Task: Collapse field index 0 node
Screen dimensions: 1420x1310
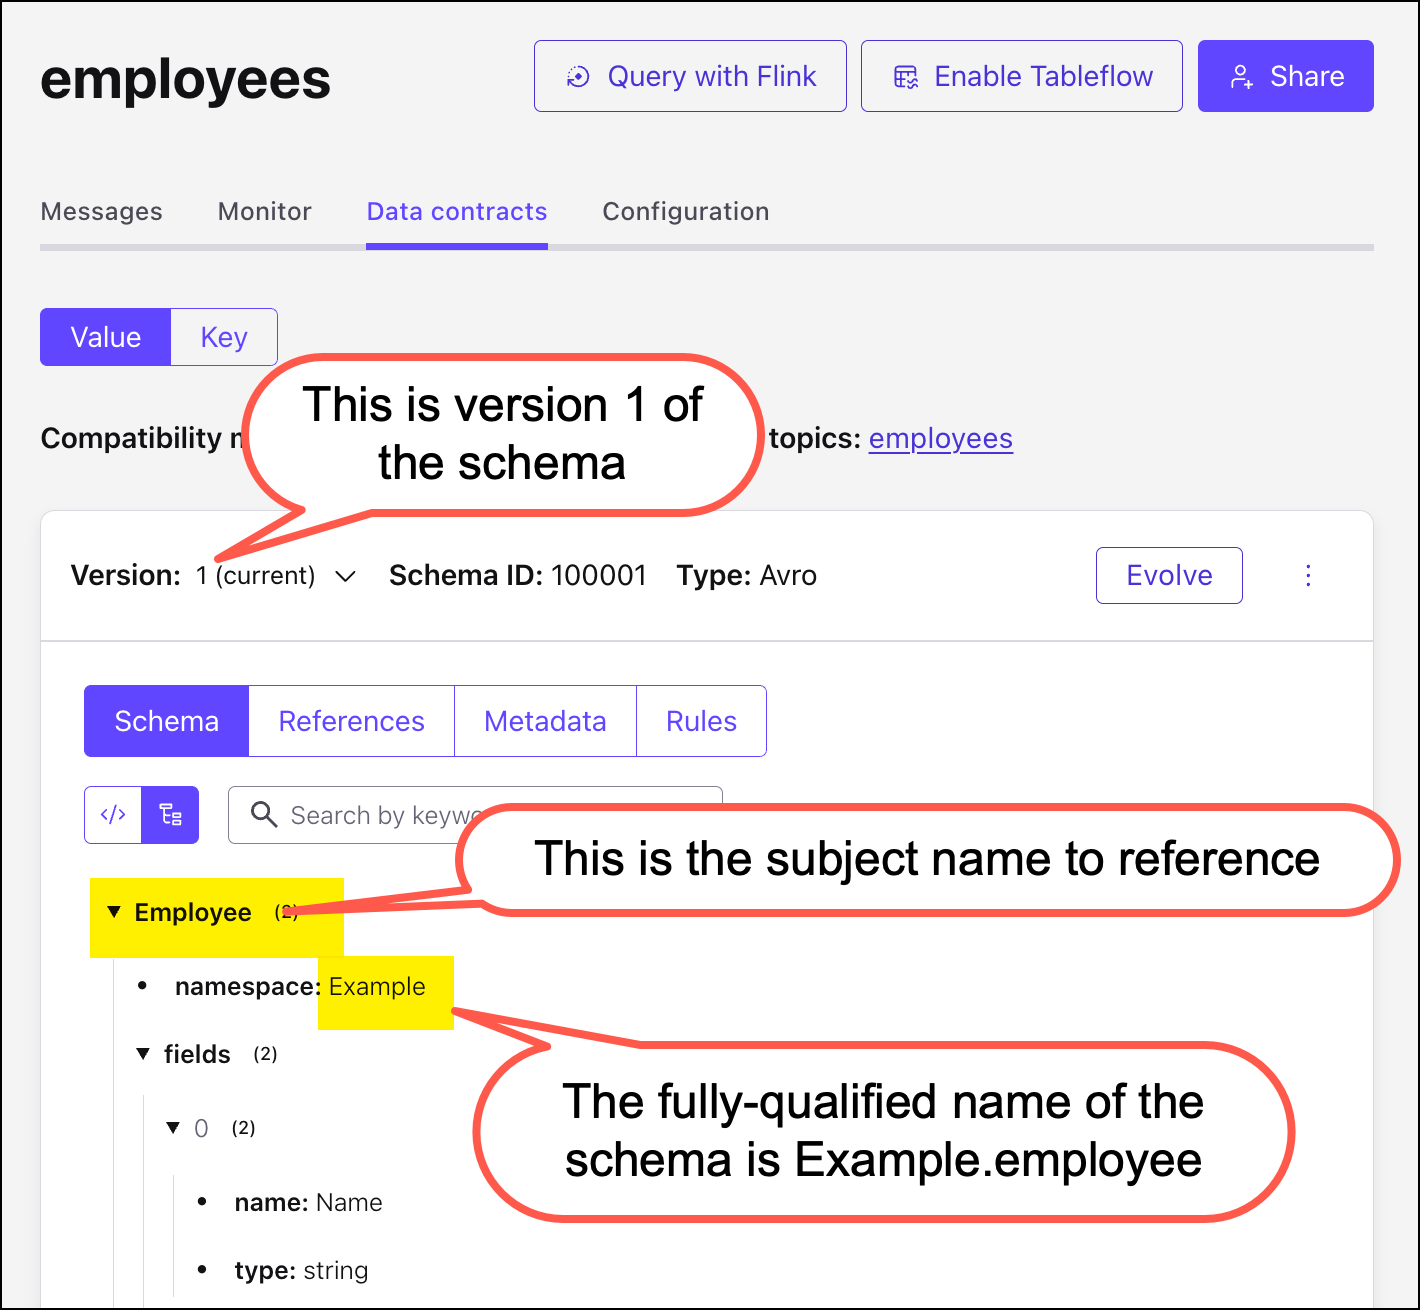Action: coord(173,1128)
